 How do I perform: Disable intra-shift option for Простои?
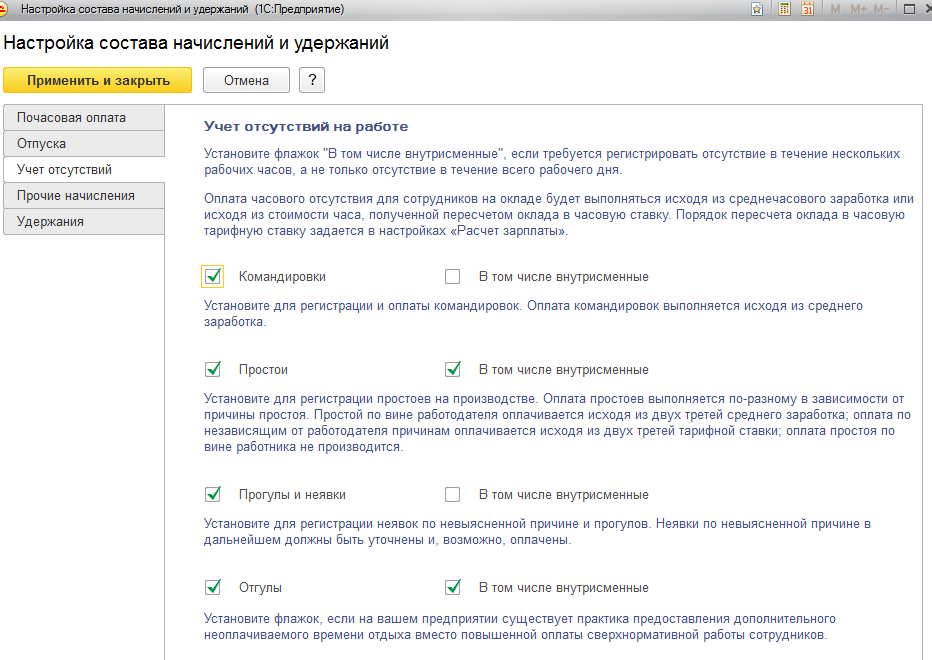click(452, 369)
